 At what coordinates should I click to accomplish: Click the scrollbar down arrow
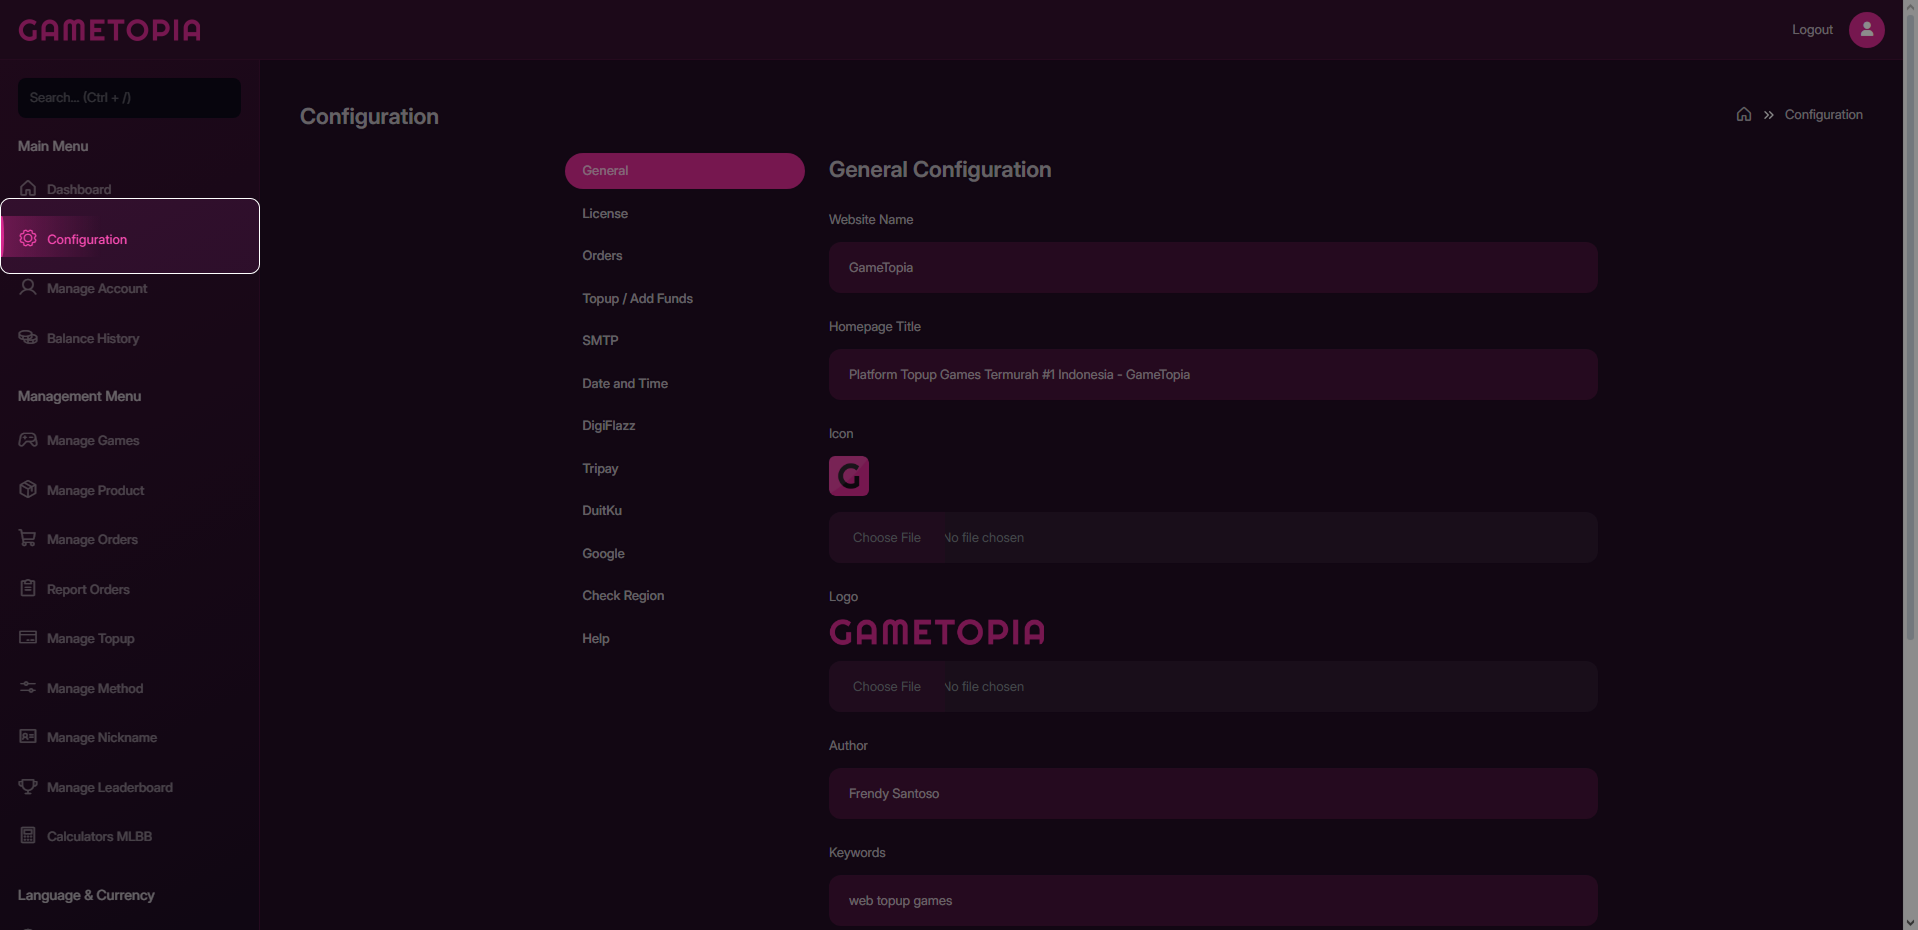(1910, 922)
